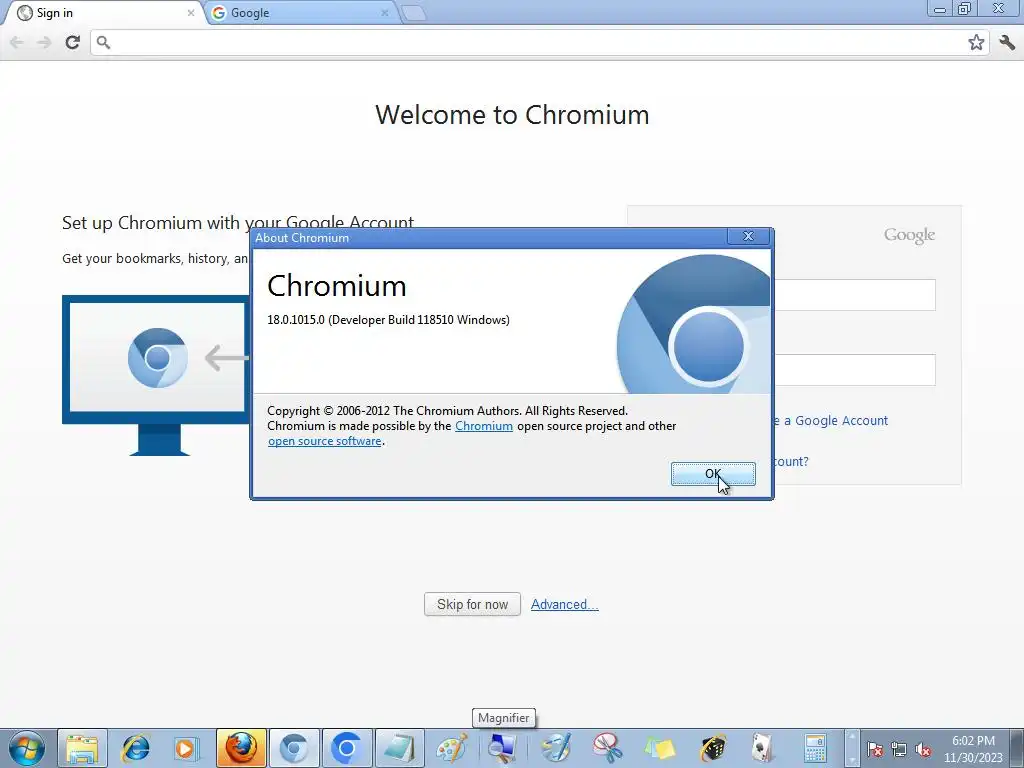Click OK in the About Chromium dialog
The image size is (1024, 768).
click(x=712, y=473)
